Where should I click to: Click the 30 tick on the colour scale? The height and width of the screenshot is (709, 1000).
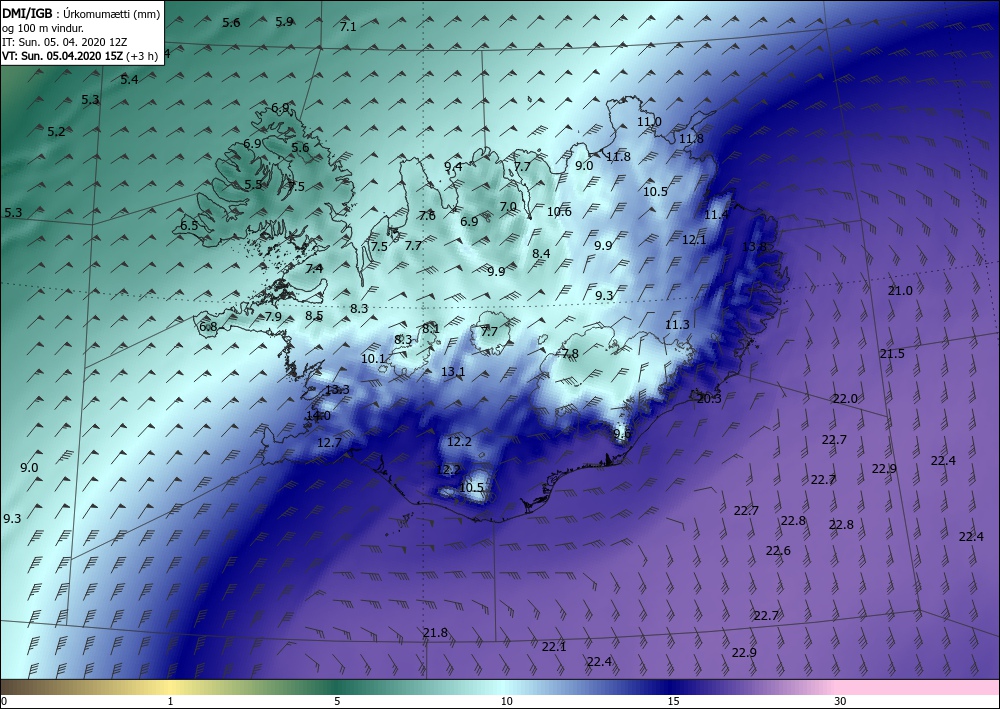(x=841, y=701)
